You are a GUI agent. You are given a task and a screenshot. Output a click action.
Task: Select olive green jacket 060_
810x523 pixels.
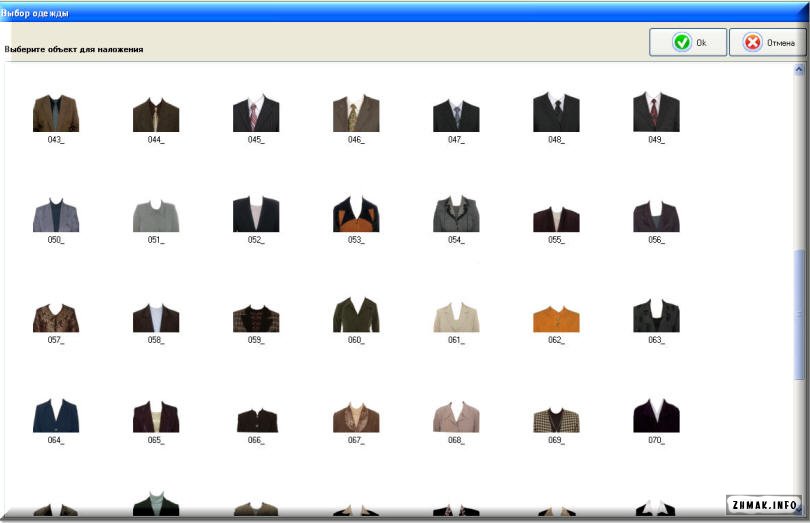[x=356, y=314]
